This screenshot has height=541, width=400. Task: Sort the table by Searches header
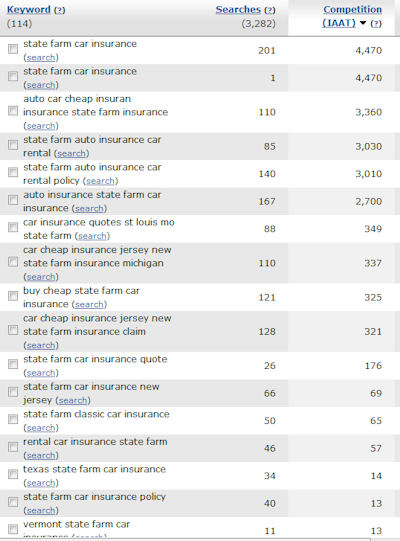tap(238, 10)
